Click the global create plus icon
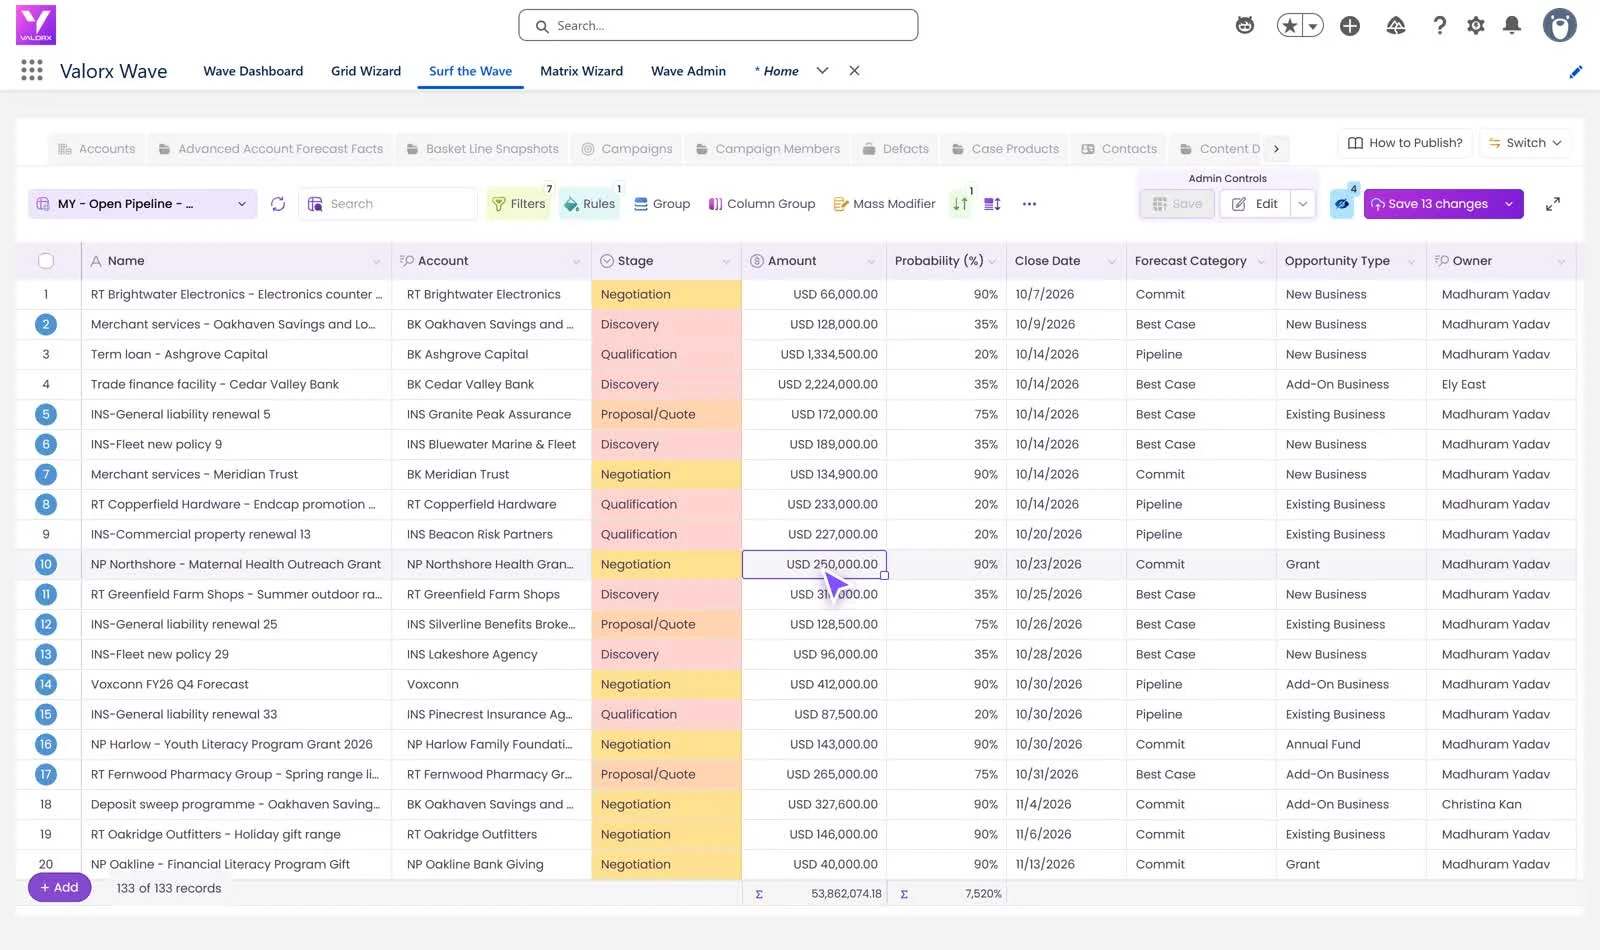This screenshot has height=950, width=1600. (x=1350, y=26)
